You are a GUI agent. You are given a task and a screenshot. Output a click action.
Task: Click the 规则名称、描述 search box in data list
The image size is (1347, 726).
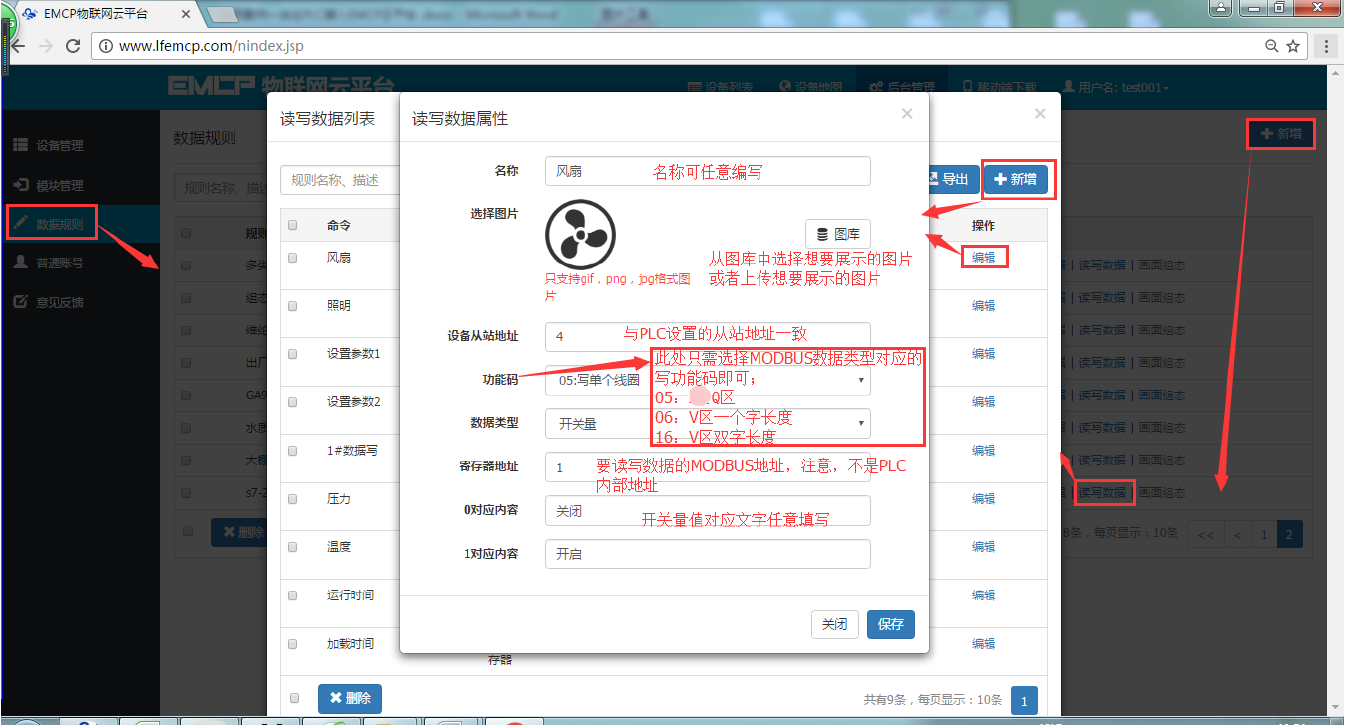(x=340, y=180)
